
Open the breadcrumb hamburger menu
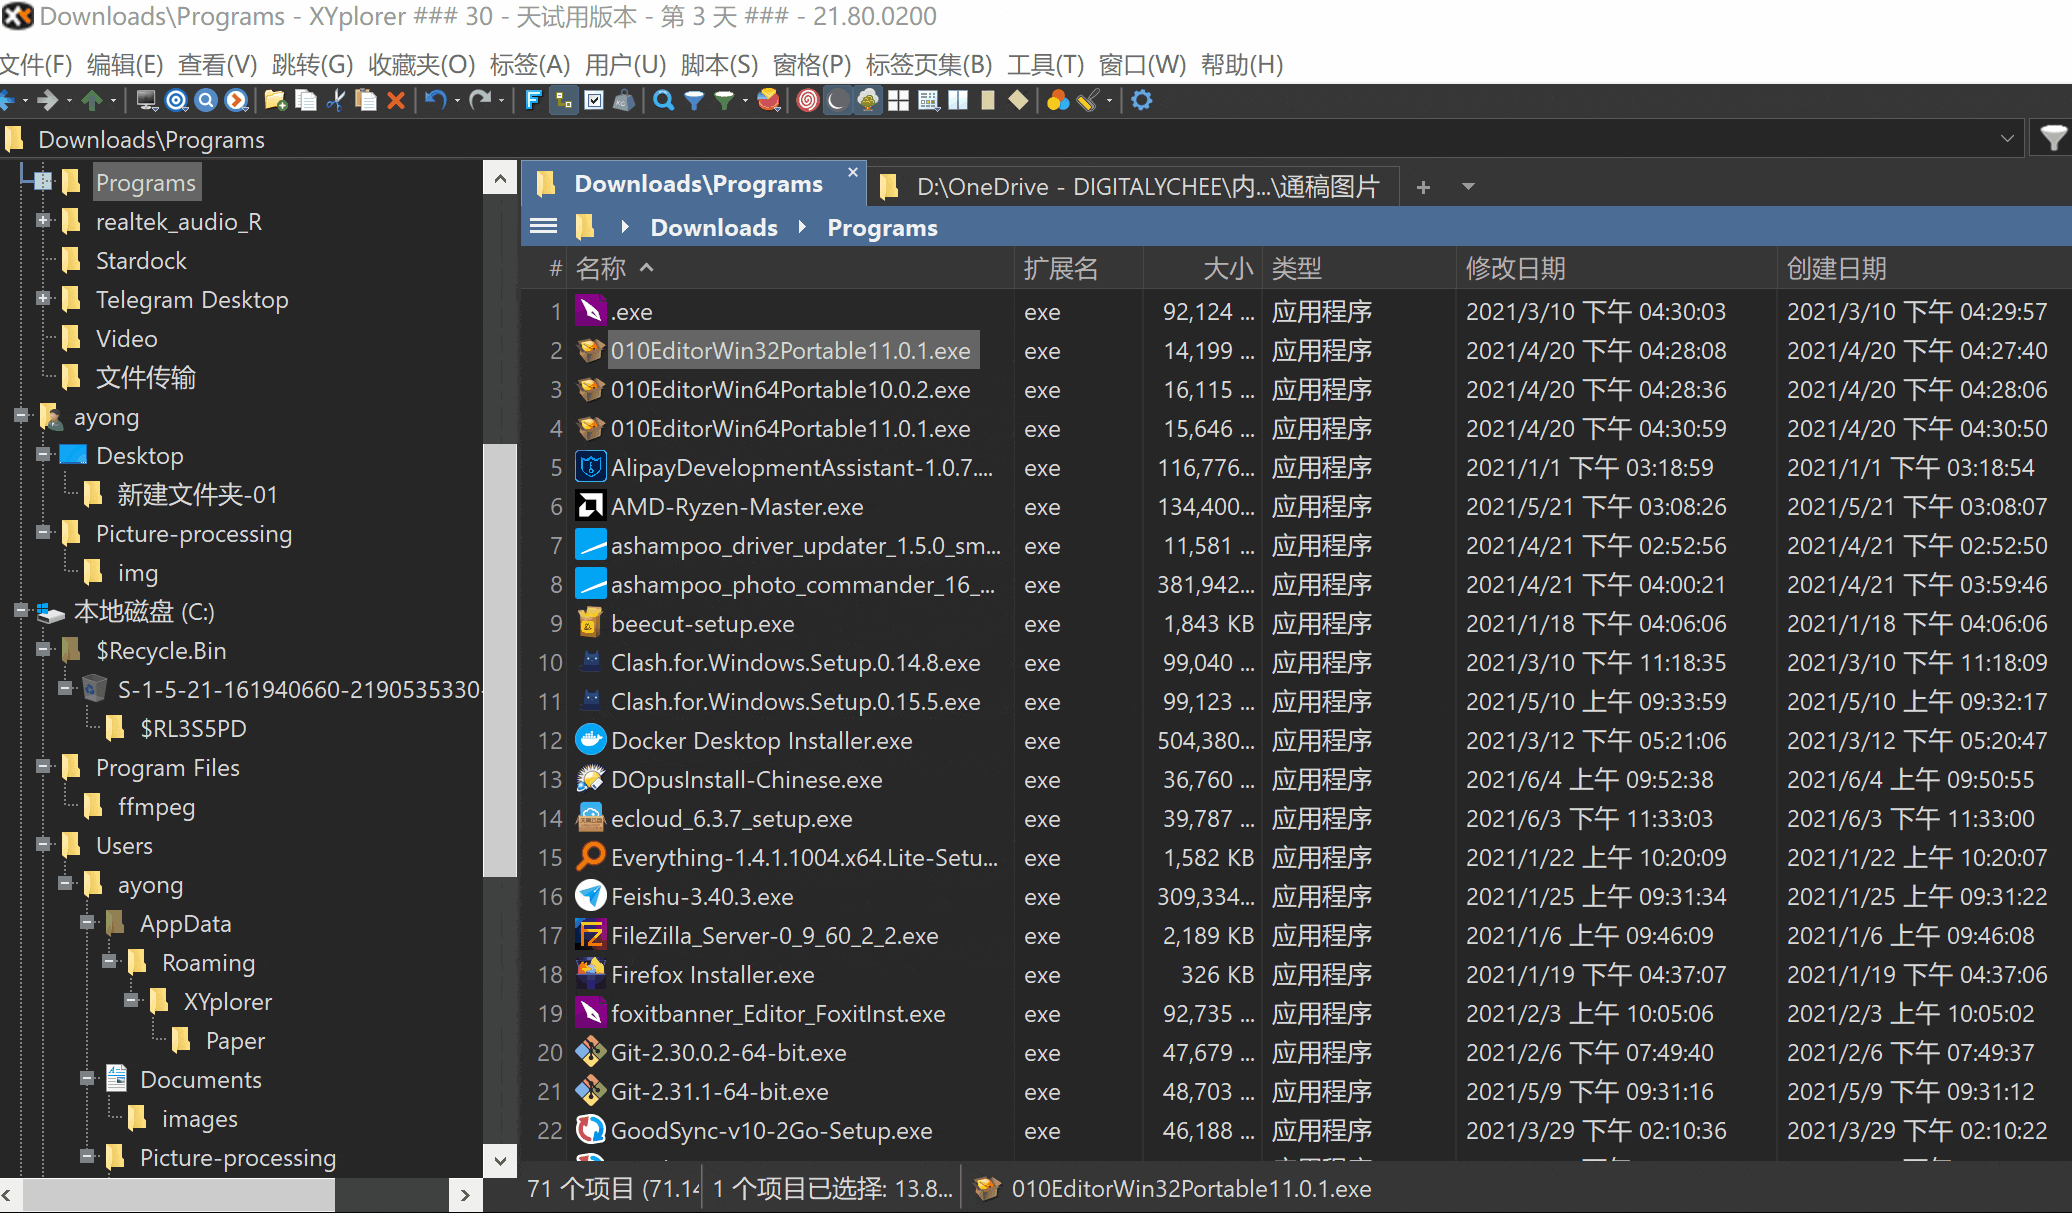[x=543, y=227]
